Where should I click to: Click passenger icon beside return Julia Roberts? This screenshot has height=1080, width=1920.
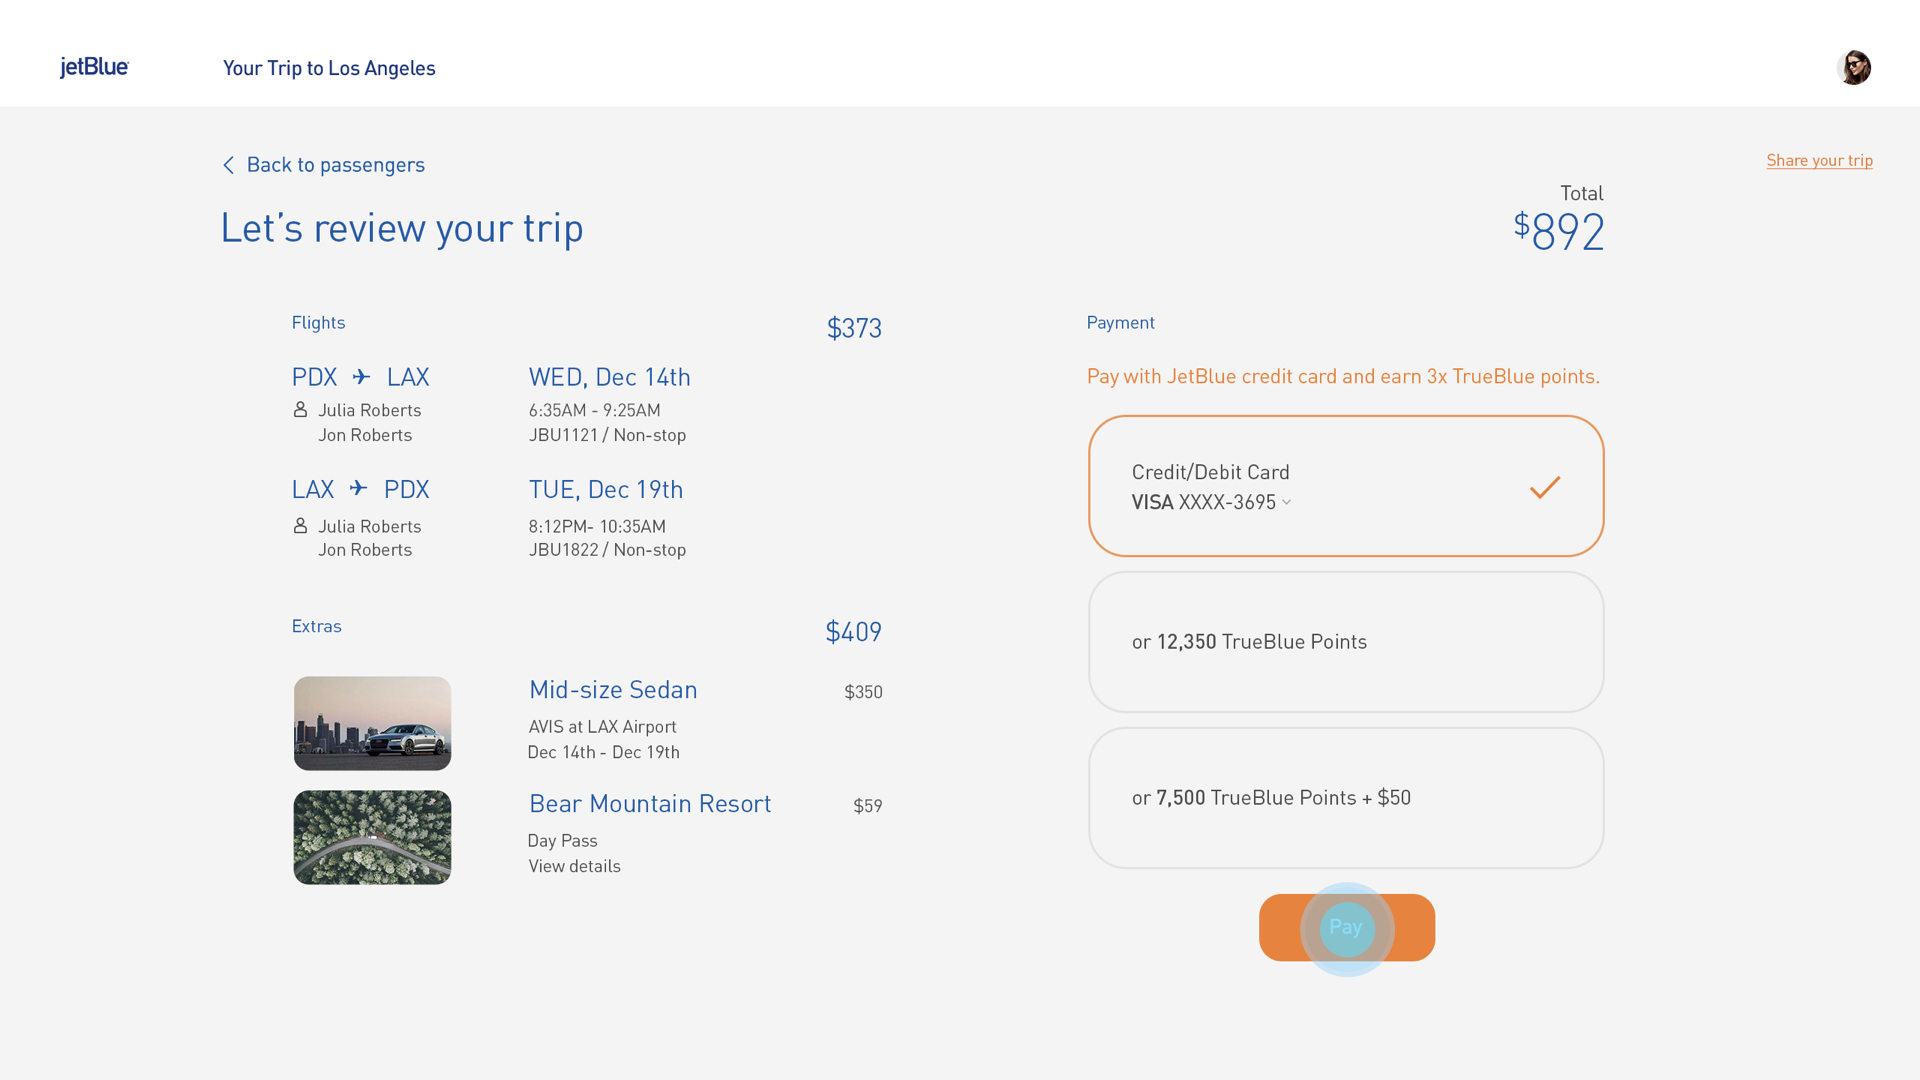click(300, 525)
